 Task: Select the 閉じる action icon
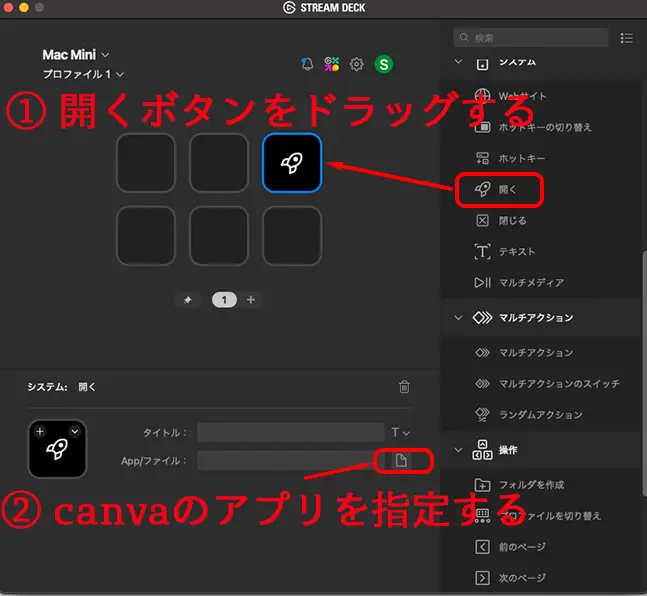tap(482, 220)
